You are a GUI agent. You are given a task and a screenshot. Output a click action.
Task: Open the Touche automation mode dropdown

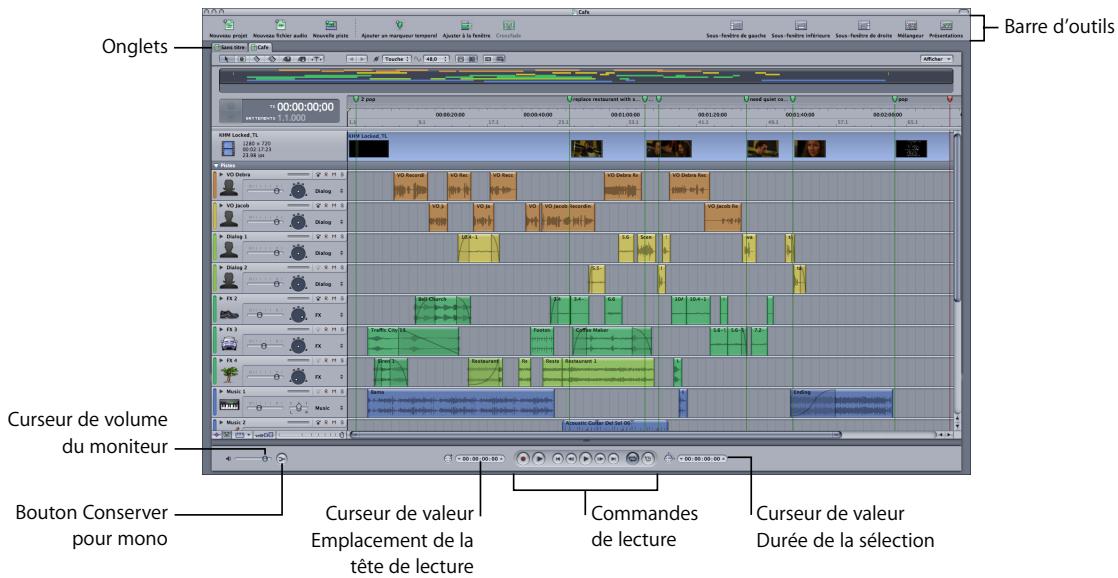click(396, 59)
